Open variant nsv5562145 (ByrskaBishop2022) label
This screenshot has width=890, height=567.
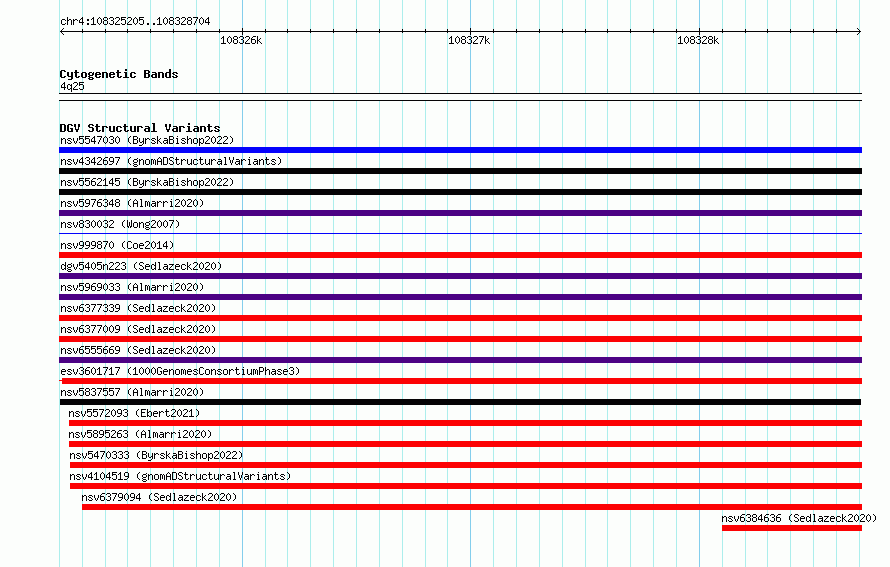click(x=147, y=182)
